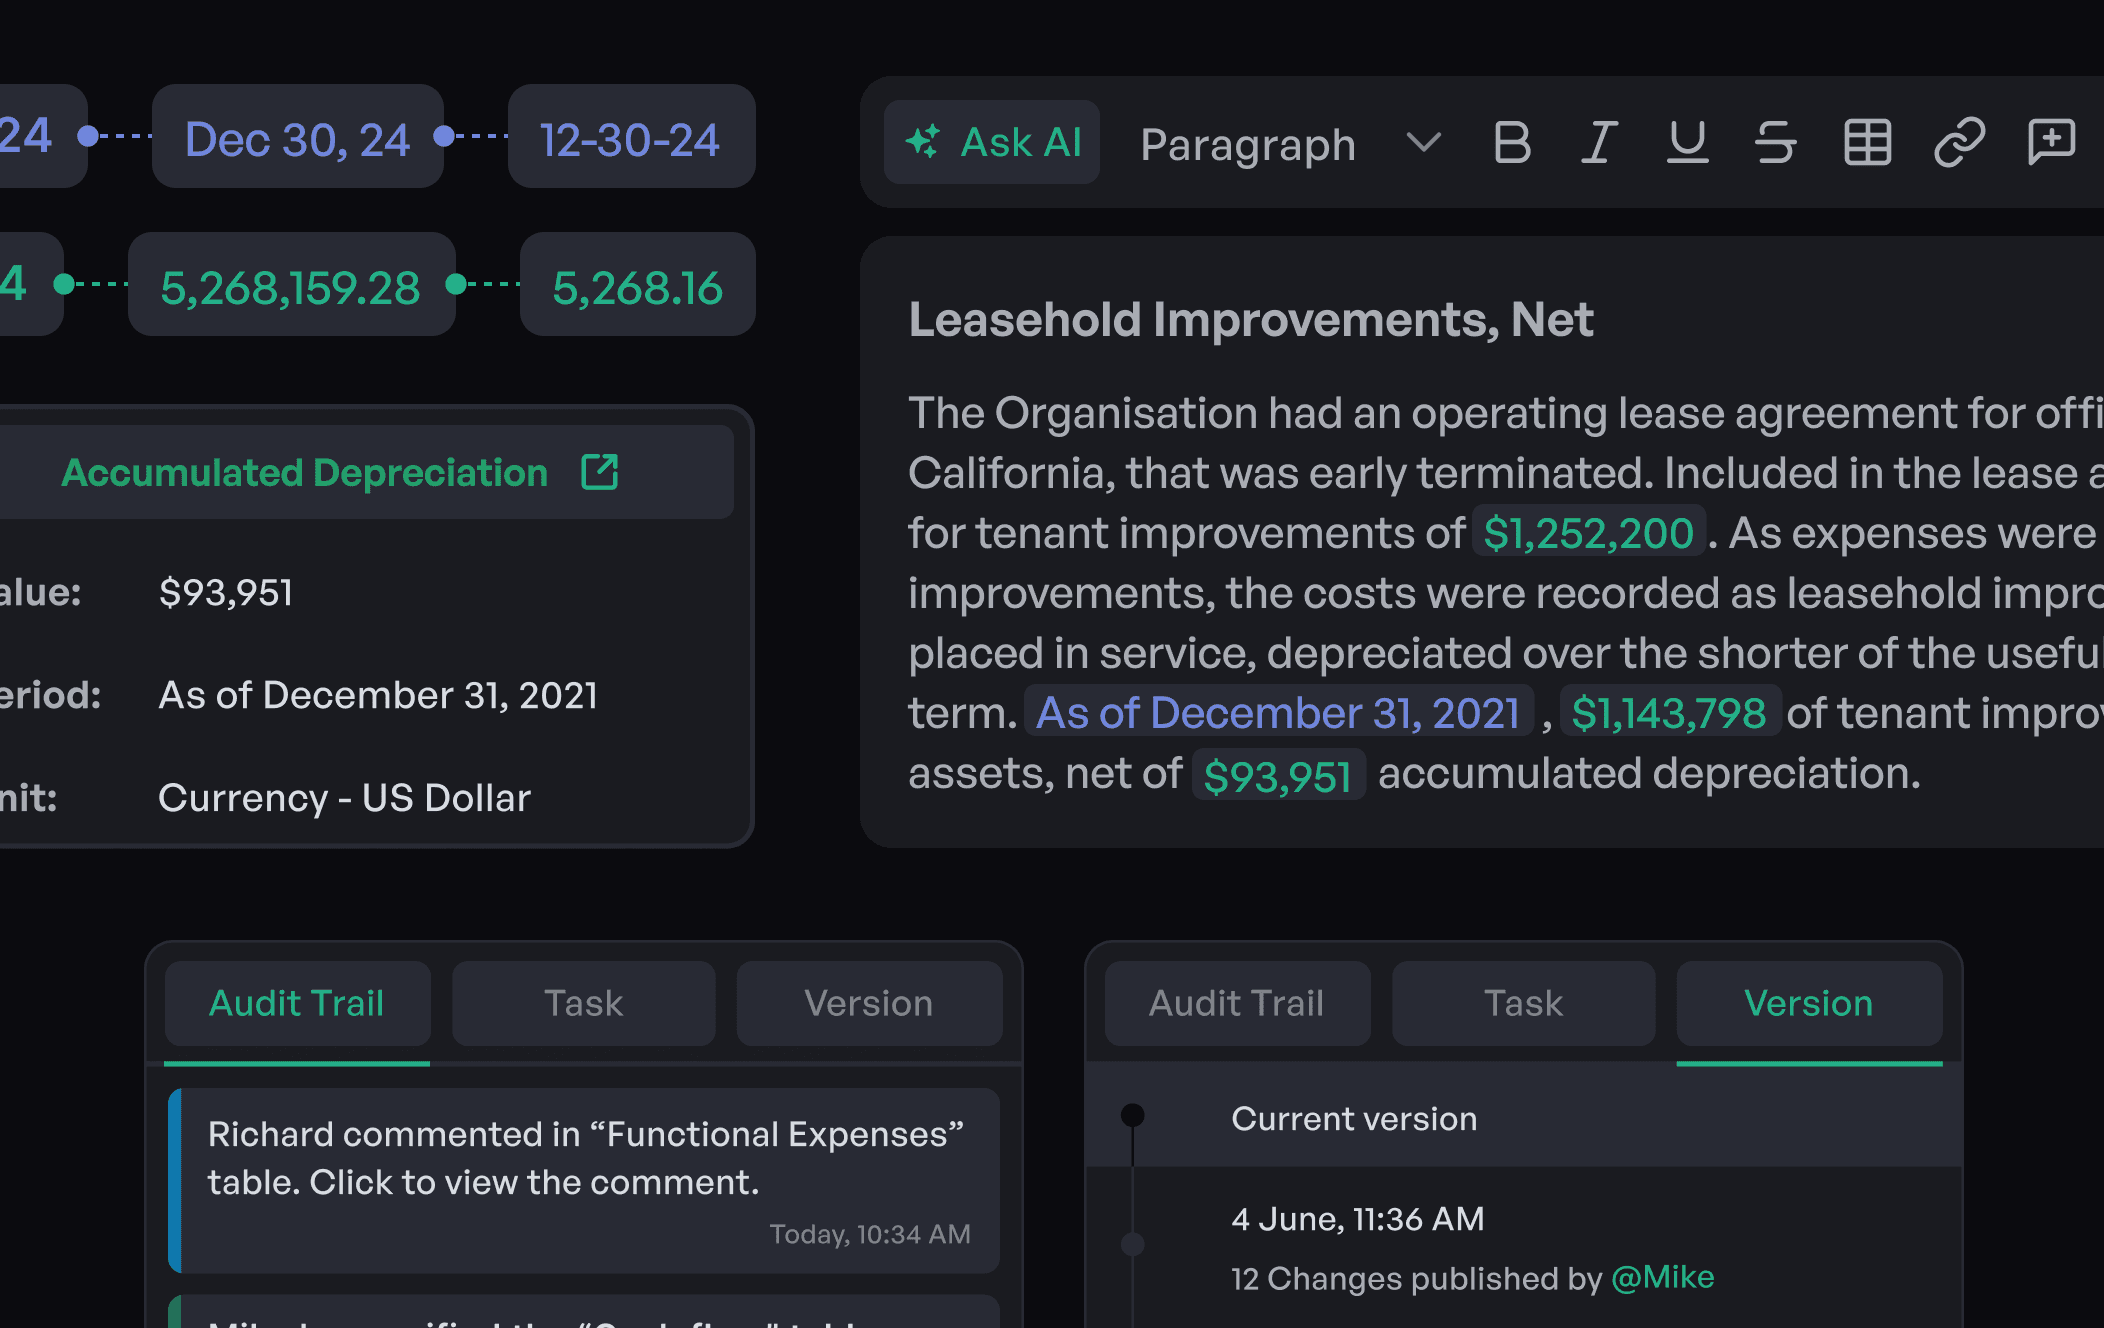2104x1328 pixels.
Task: Click the Bold formatting icon
Action: click(1512, 142)
